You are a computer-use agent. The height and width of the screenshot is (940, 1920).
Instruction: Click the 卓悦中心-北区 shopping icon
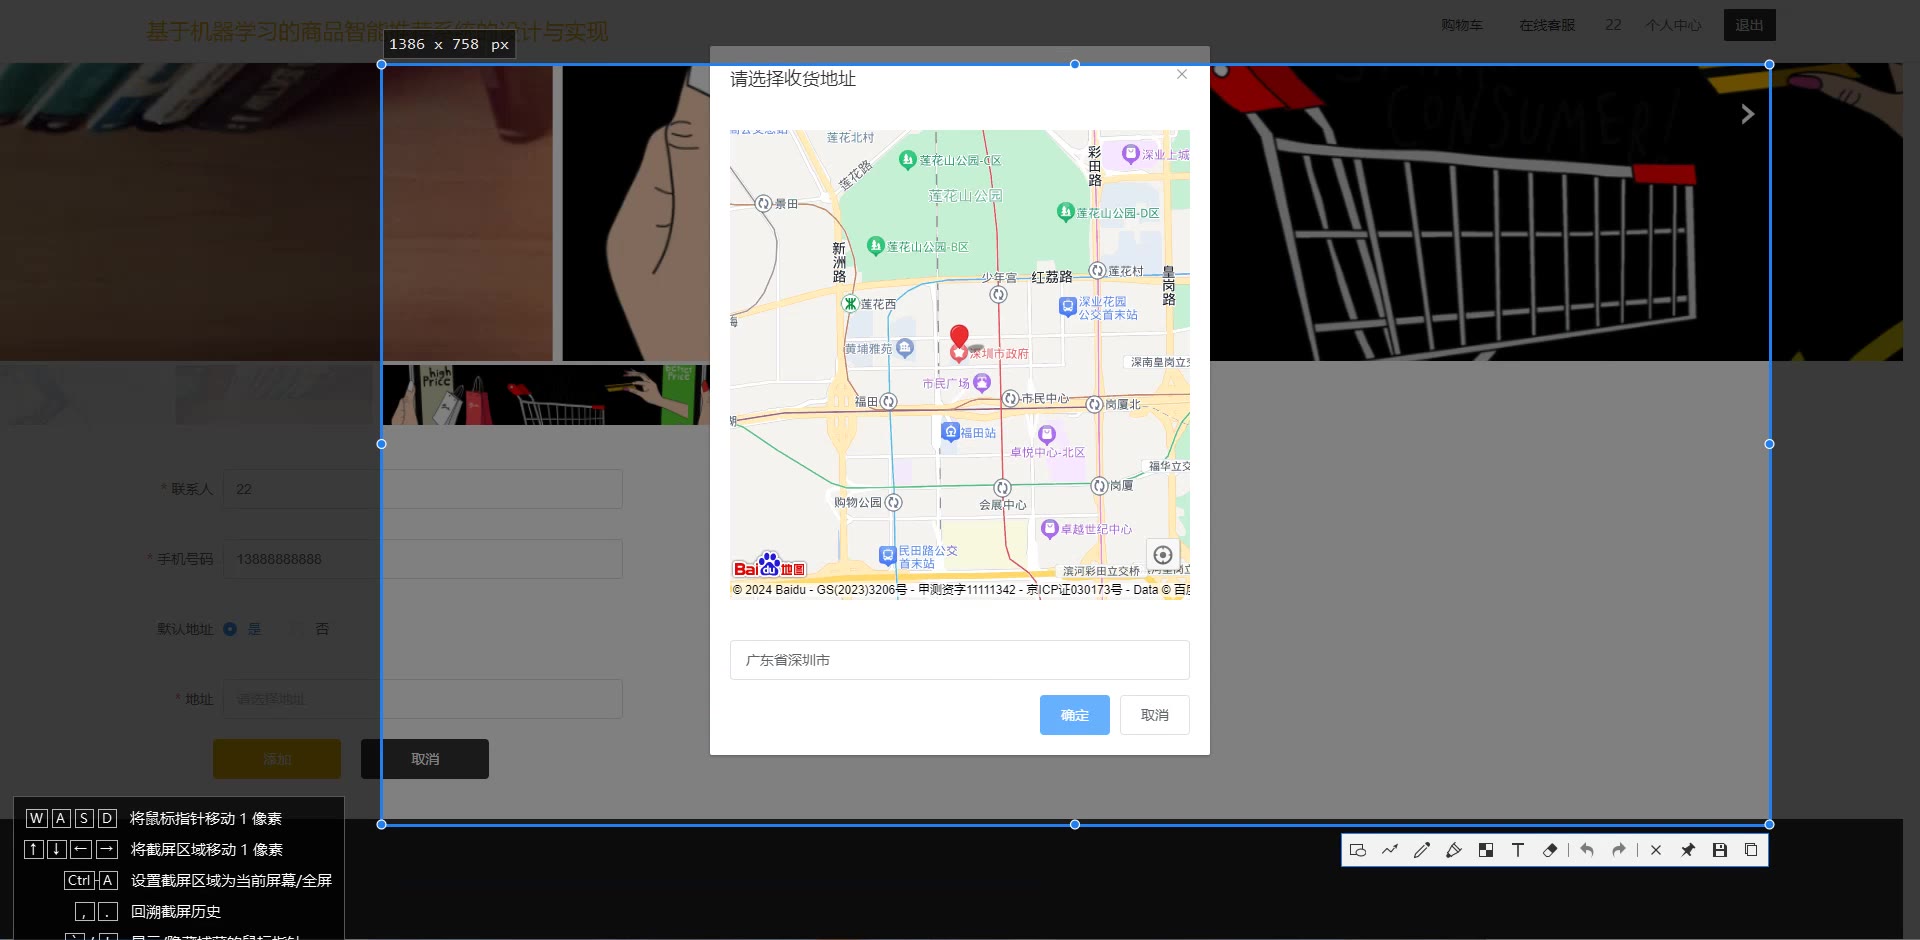1047,433
